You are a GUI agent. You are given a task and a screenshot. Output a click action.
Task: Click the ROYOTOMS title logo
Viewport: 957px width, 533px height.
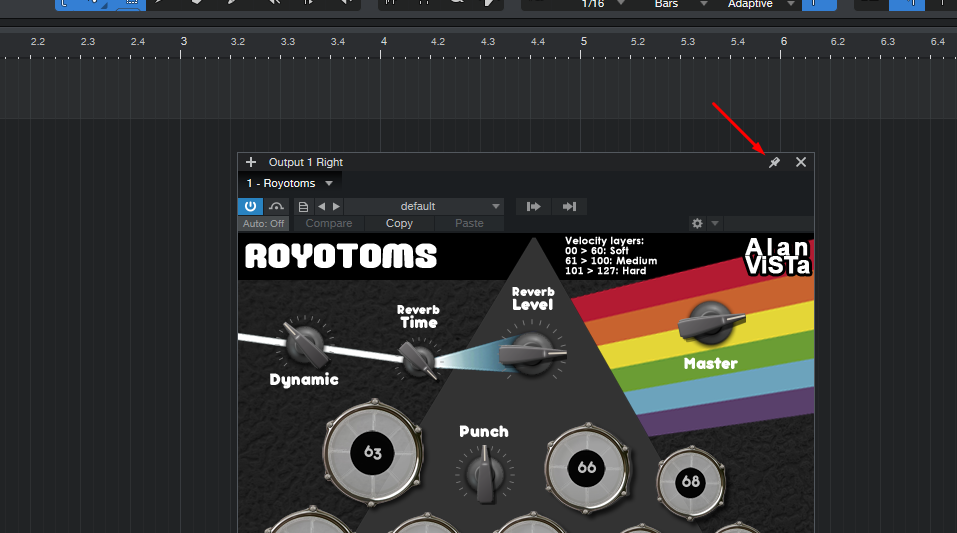[x=341, y=256]
